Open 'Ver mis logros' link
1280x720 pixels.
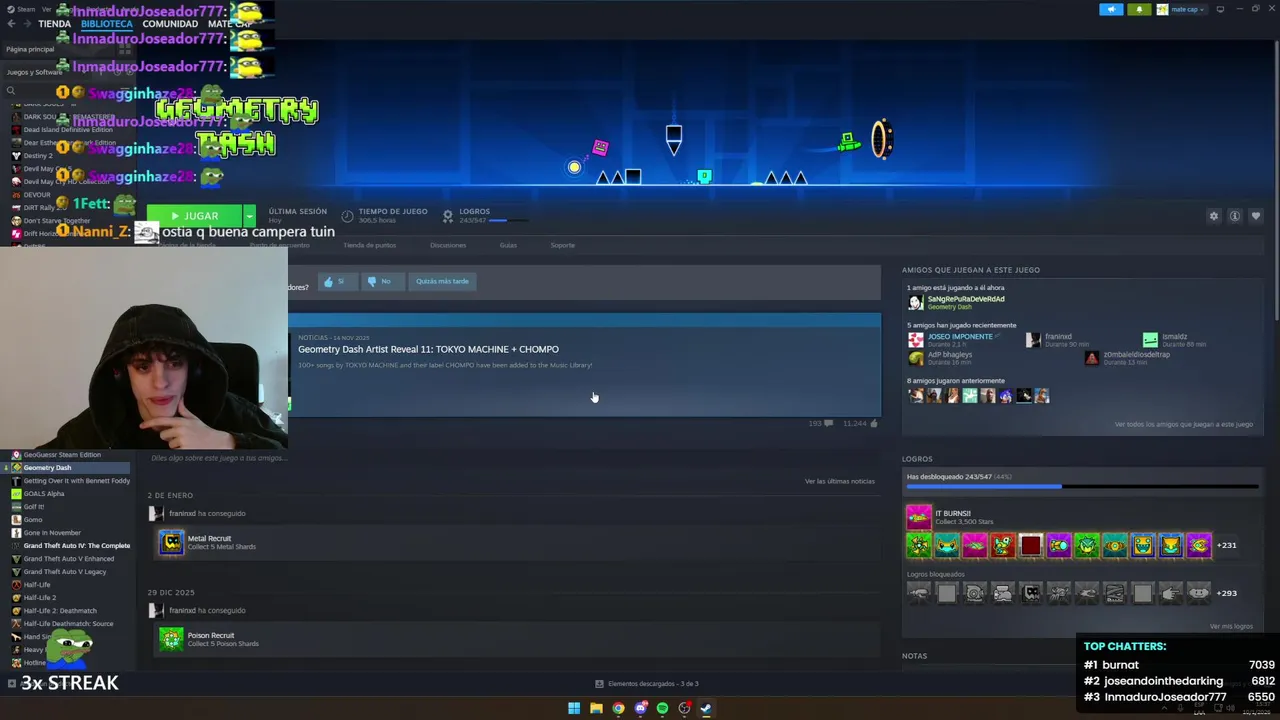tap(1231, 626)
